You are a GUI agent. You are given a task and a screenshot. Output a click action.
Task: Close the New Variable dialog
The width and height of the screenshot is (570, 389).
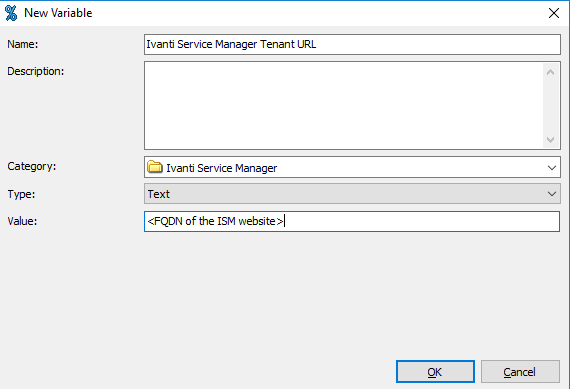(554, 13)
